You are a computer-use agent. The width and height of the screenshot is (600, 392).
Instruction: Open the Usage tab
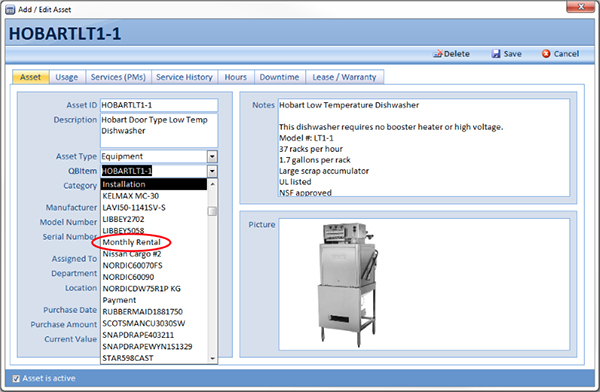pyautogui.click(x=67, y=77)
